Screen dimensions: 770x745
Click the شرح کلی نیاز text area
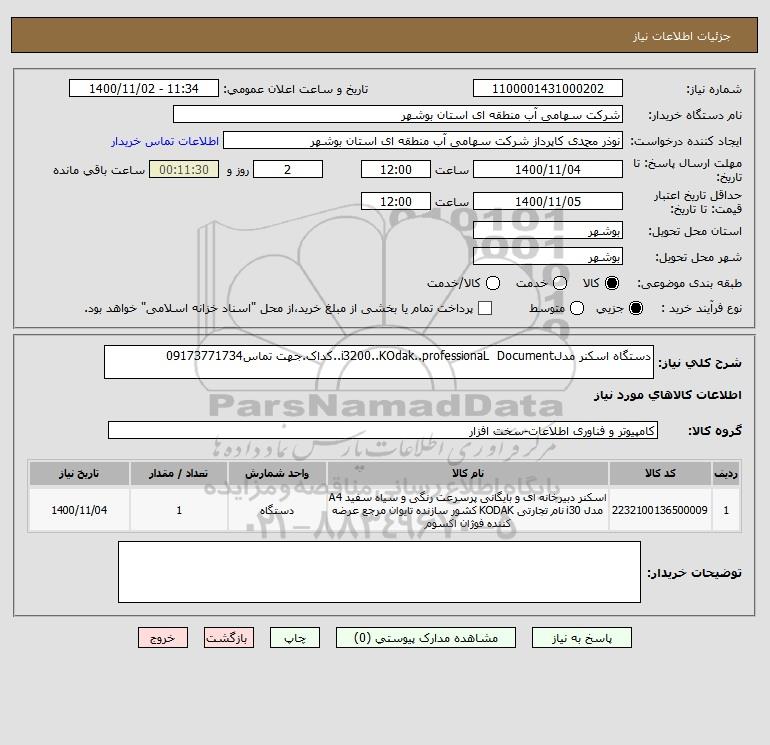[379, 362]
